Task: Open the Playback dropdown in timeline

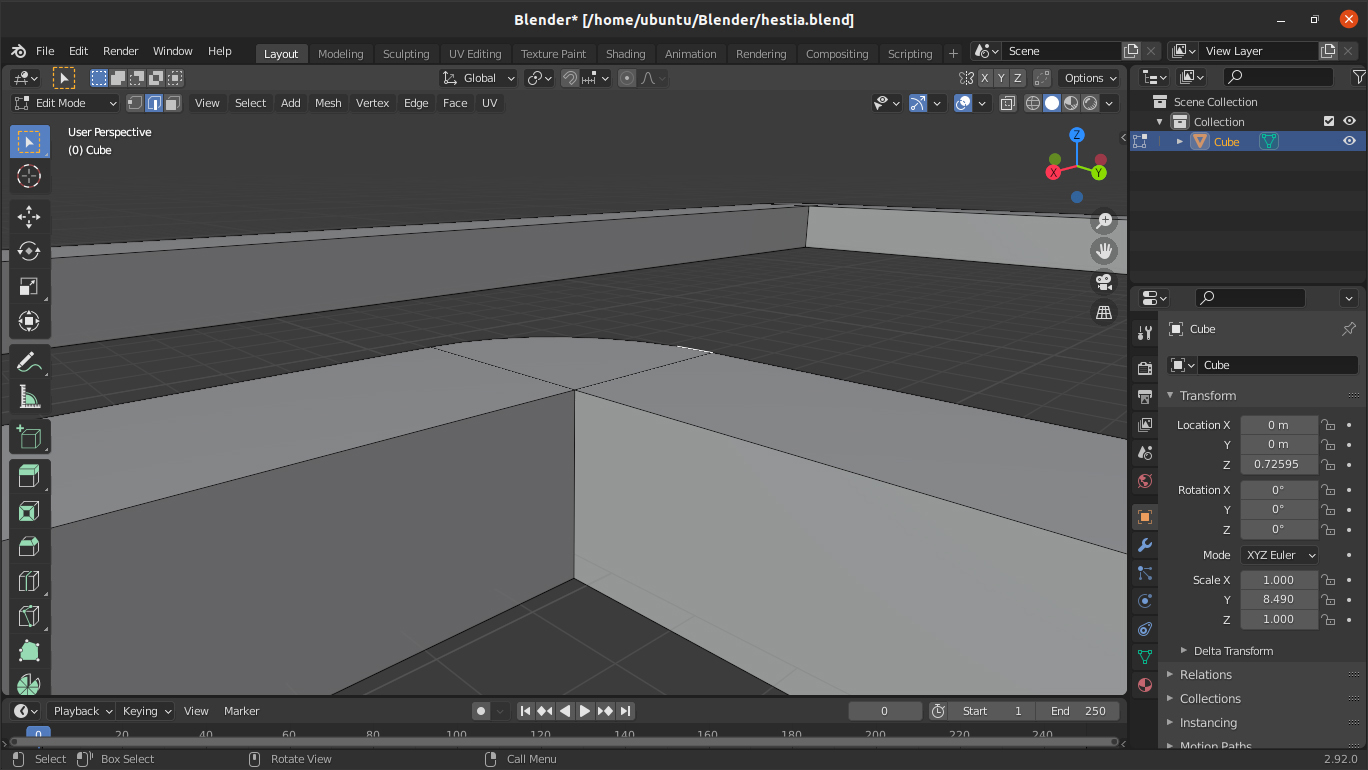Action: pyautogui.click(x=81, y=711)
